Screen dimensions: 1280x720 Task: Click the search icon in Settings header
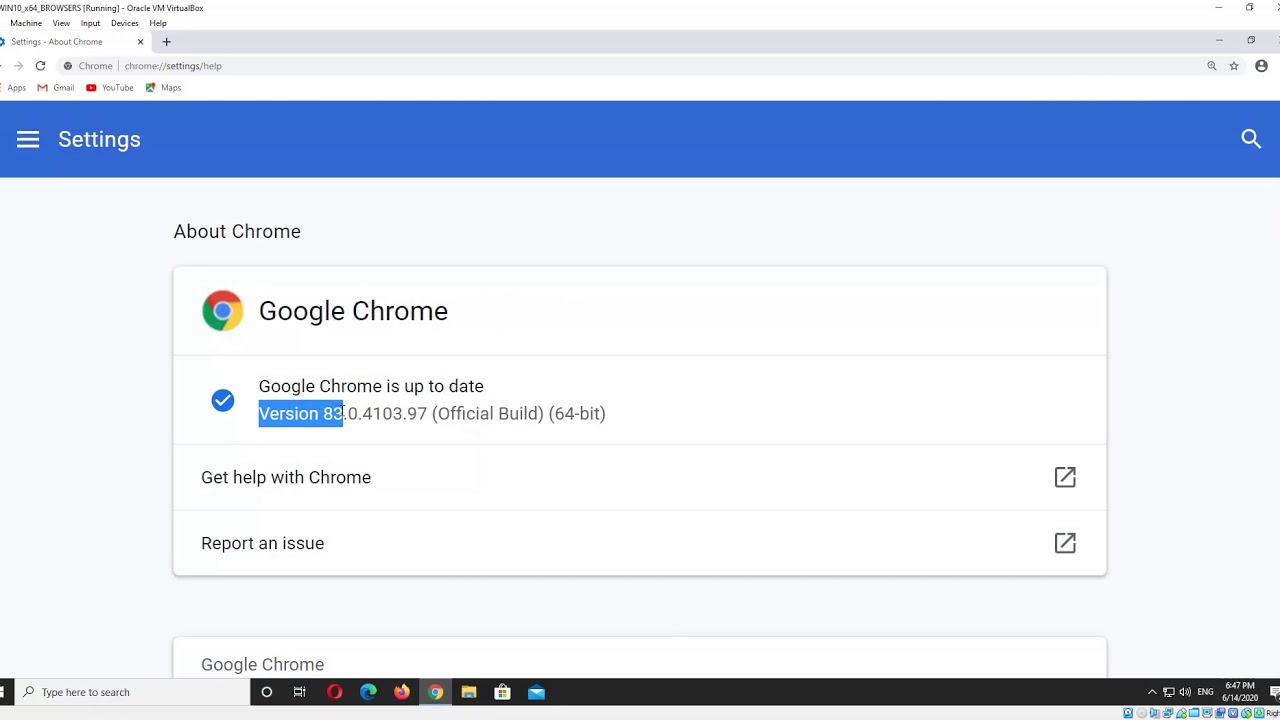click(1251, 139)
